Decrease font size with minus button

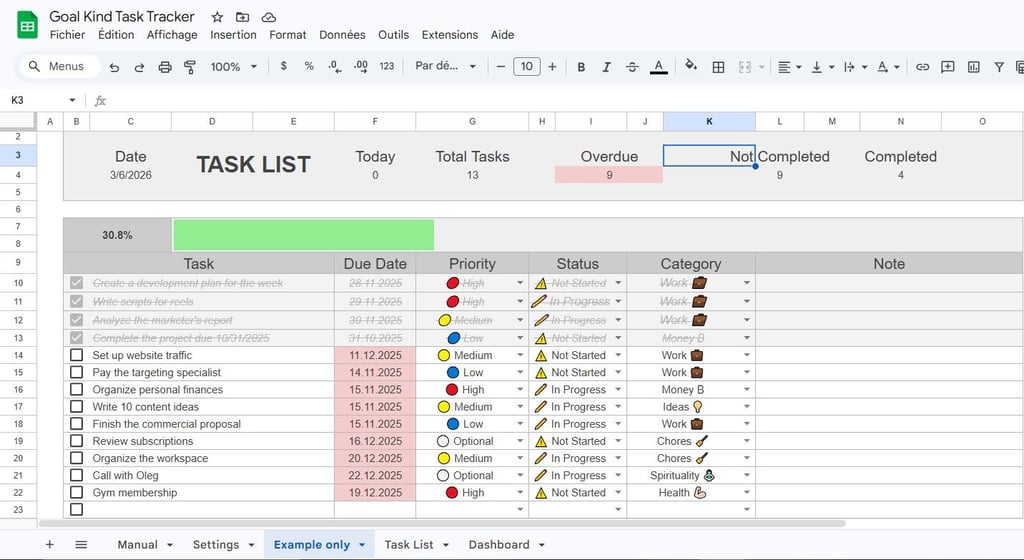tap(501, 67)
